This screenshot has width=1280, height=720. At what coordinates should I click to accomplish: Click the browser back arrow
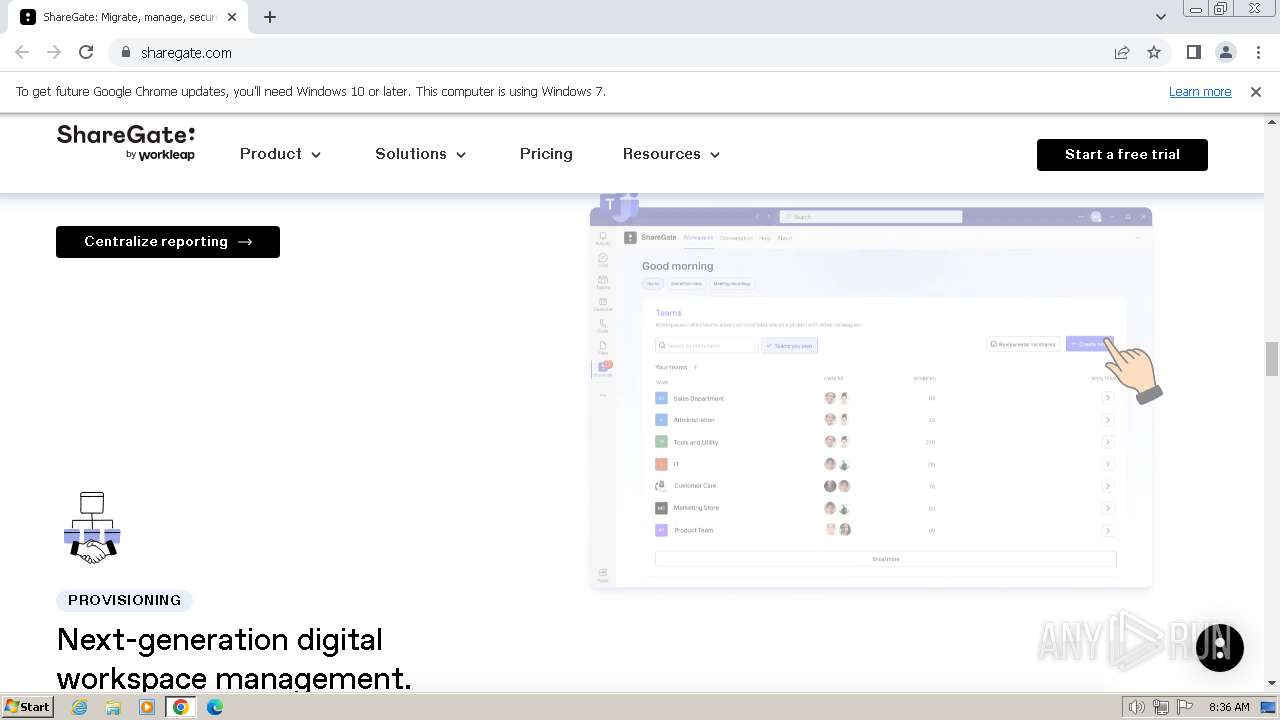click(x=22, y=52)
